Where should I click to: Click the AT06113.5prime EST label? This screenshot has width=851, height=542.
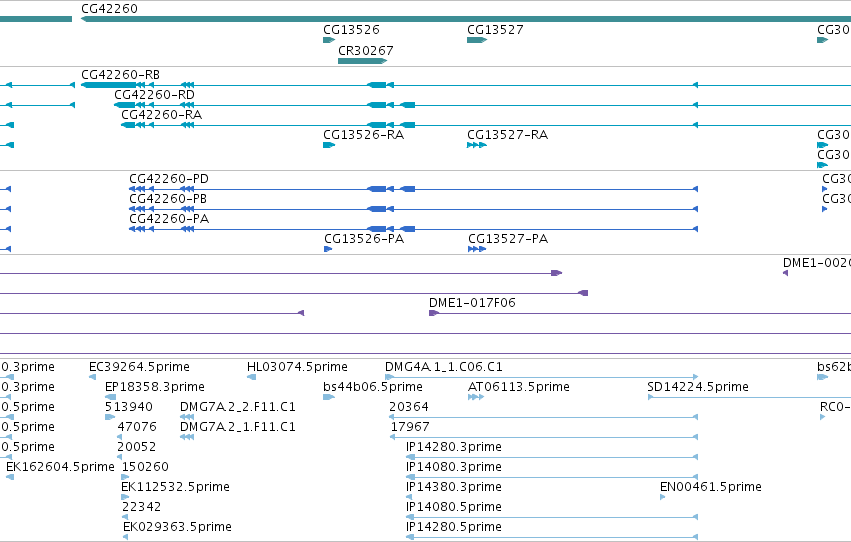[x=519, y=387]
